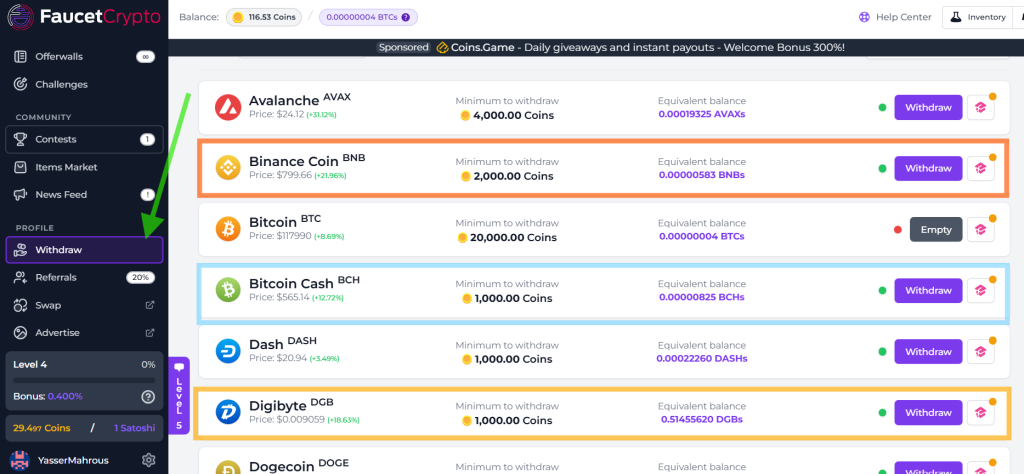
Task: Withdraw to Digibyte DGB
Action: click(x=928, y=413)
